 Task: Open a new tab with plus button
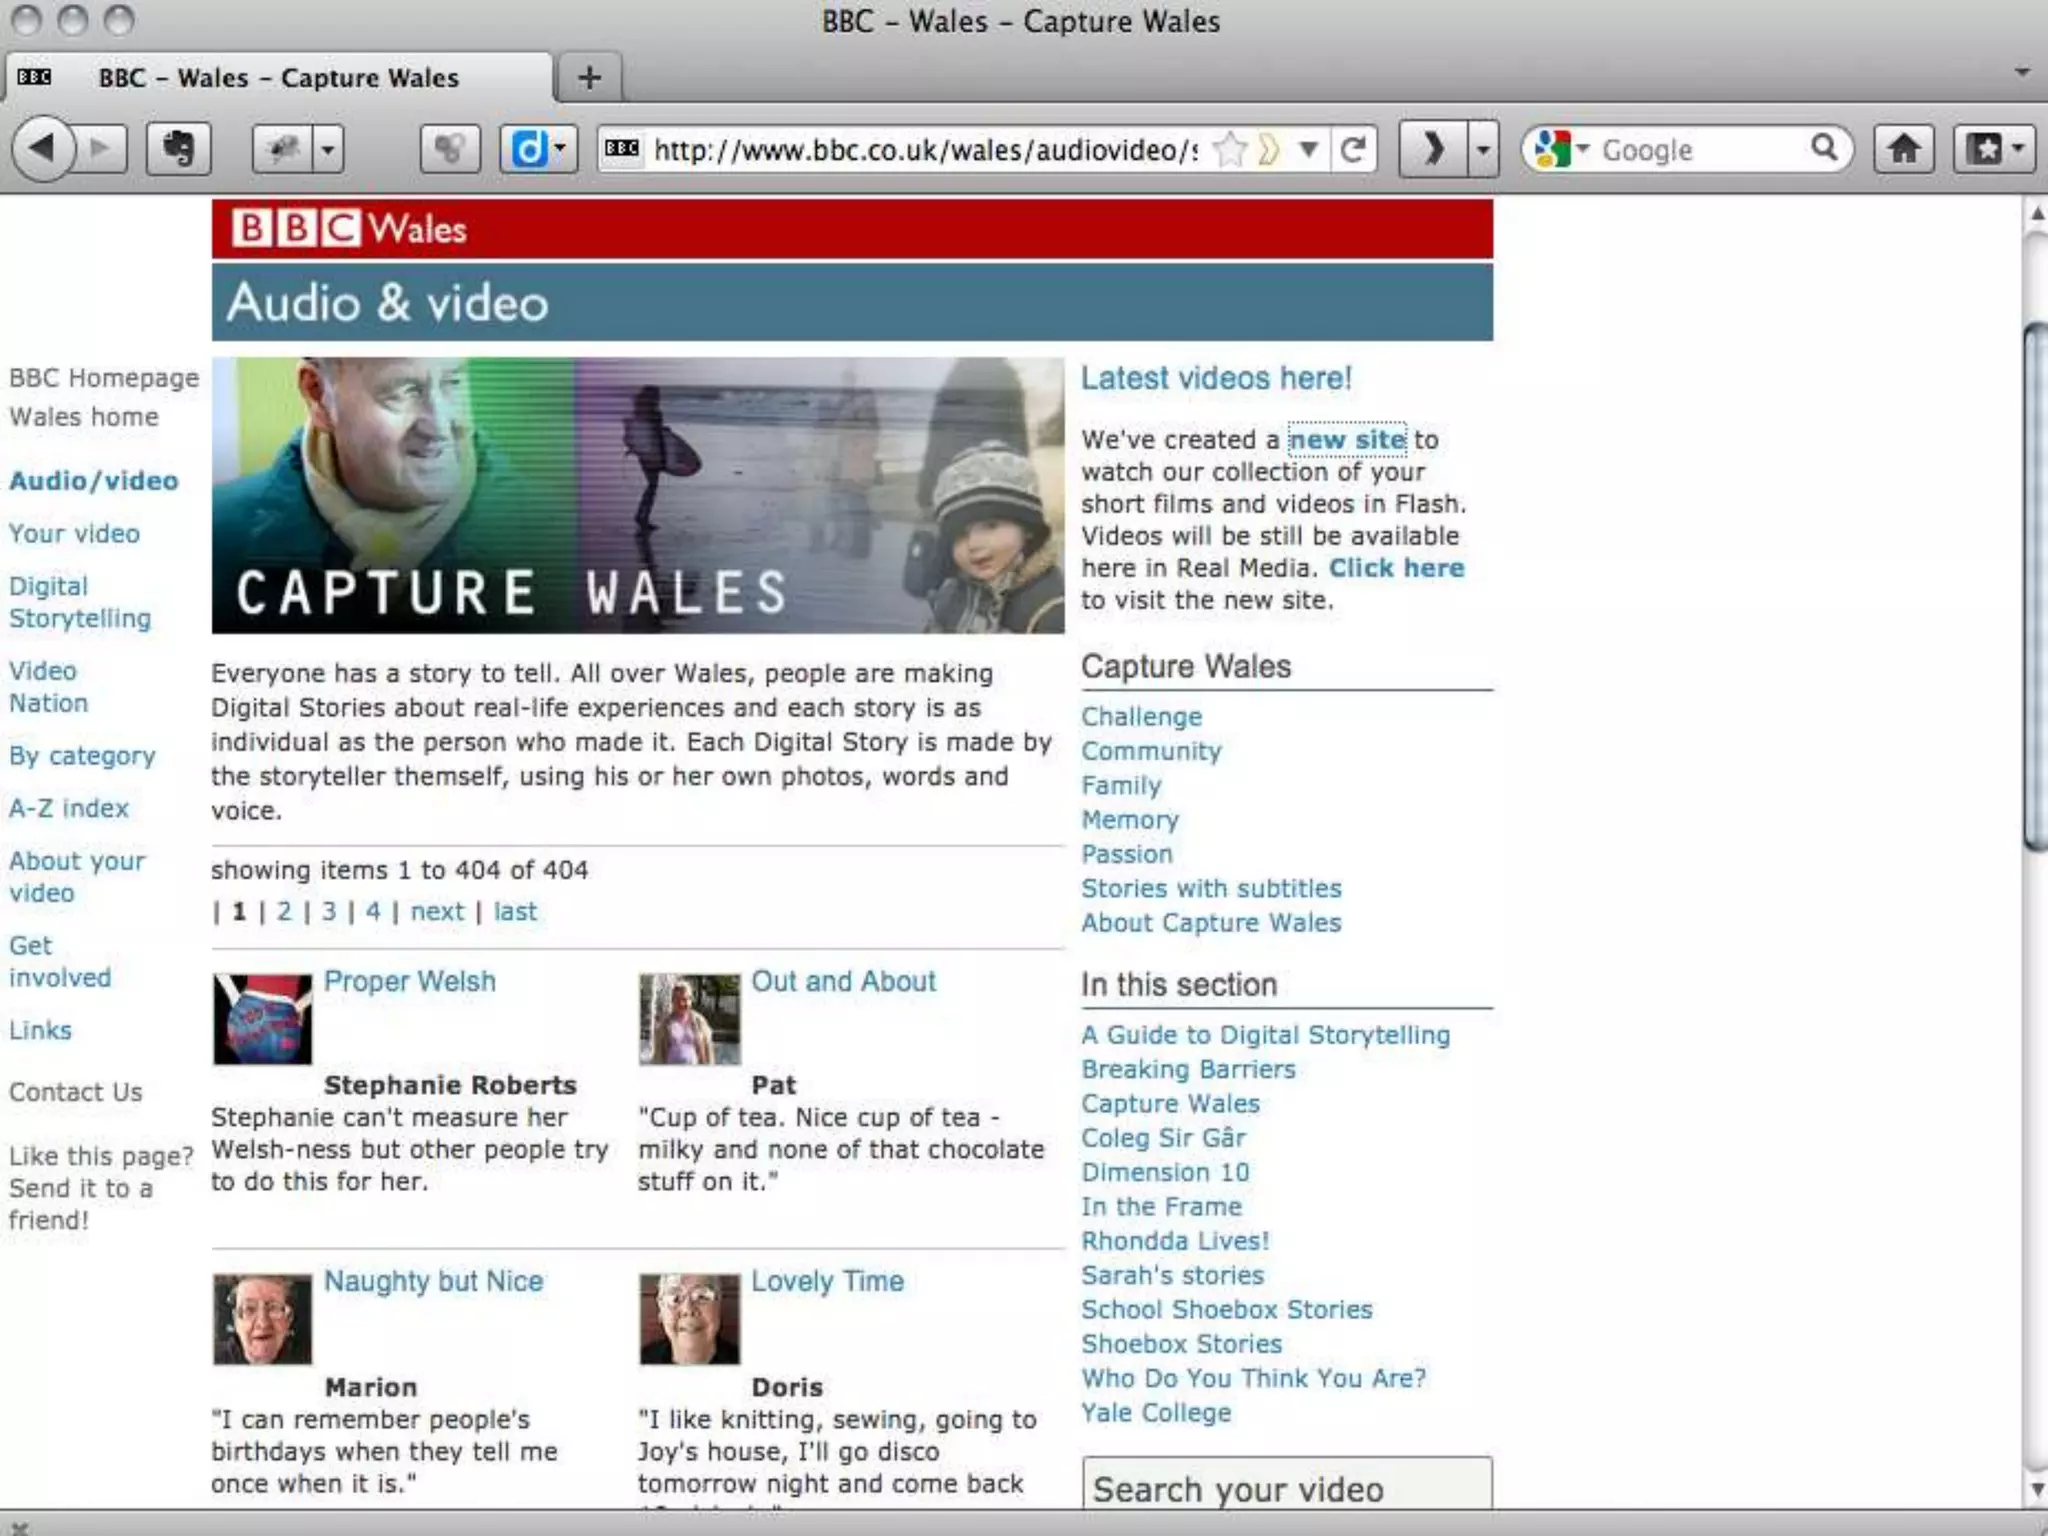589,77
